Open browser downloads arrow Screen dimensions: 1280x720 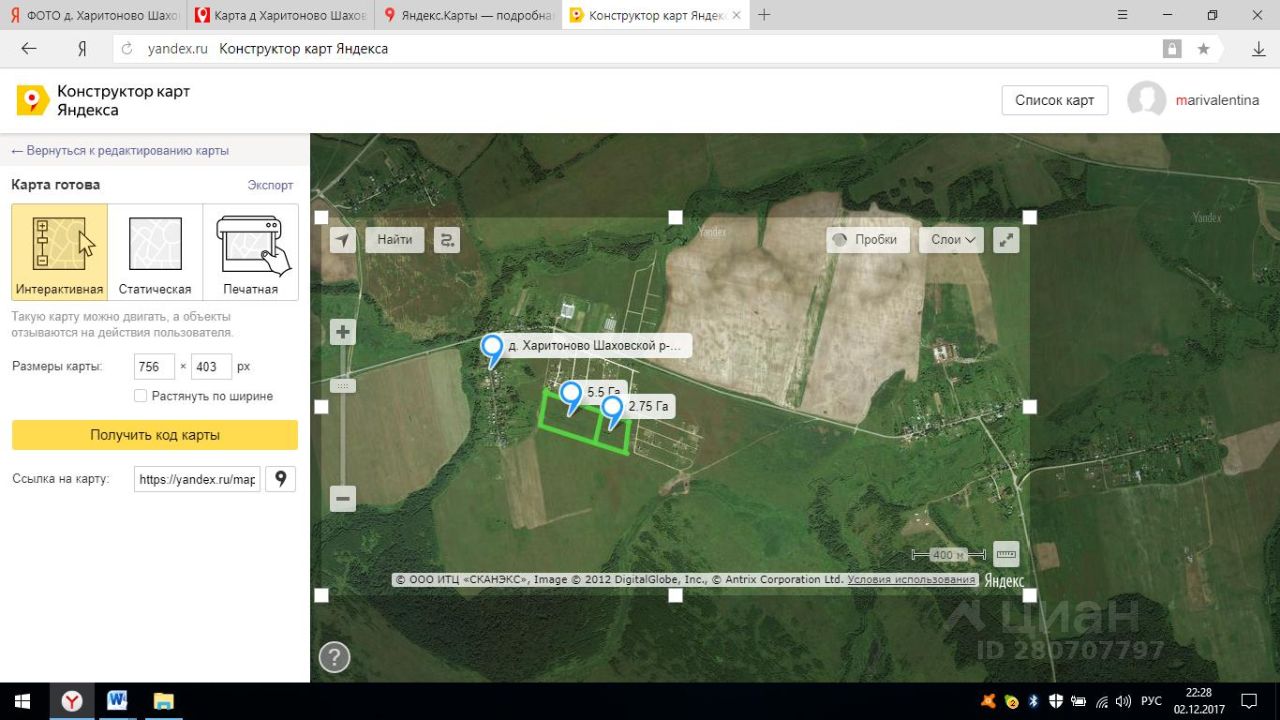(x=1259, y=49)
